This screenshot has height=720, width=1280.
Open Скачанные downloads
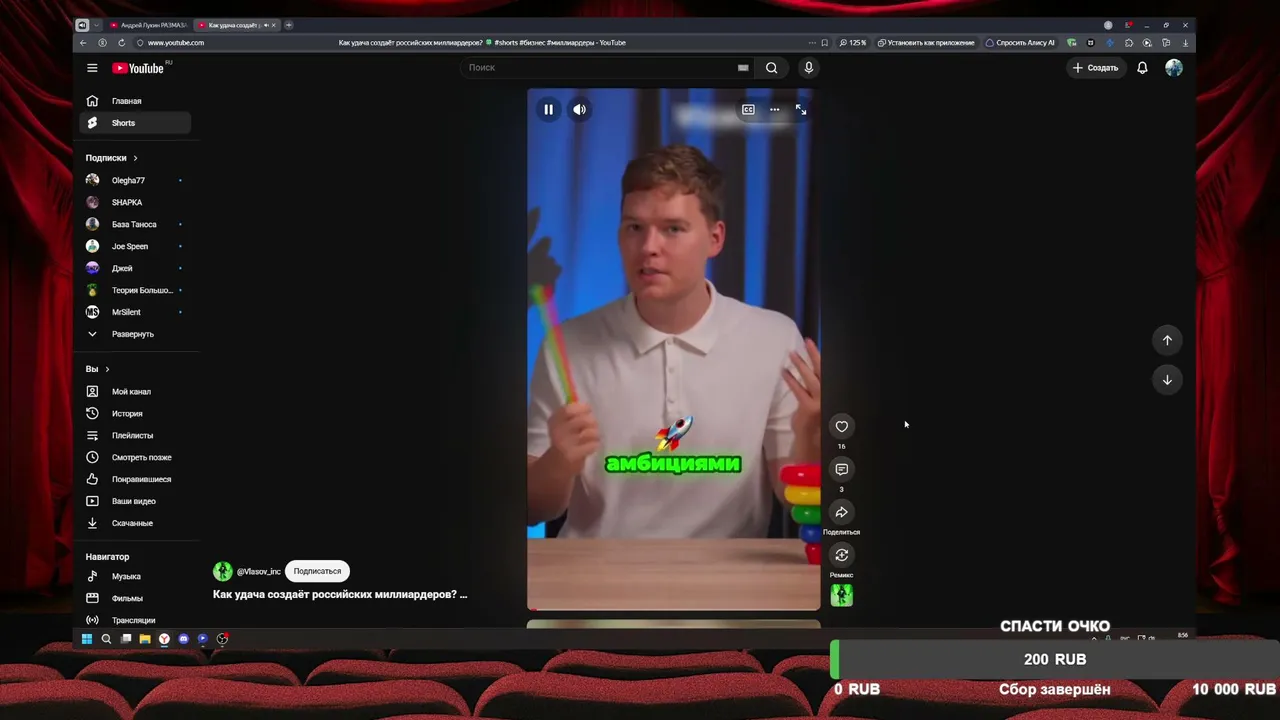pos(136,524)
